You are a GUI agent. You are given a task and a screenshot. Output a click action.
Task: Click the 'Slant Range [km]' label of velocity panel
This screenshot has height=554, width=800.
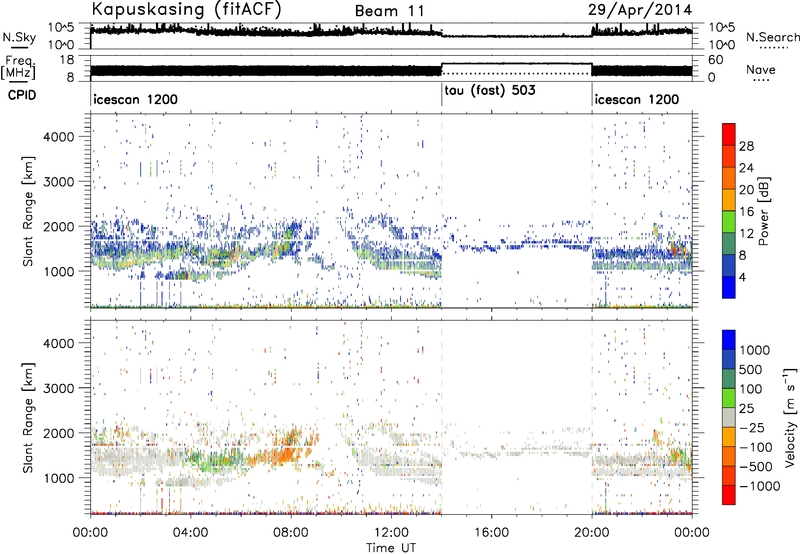coord(28,417)
